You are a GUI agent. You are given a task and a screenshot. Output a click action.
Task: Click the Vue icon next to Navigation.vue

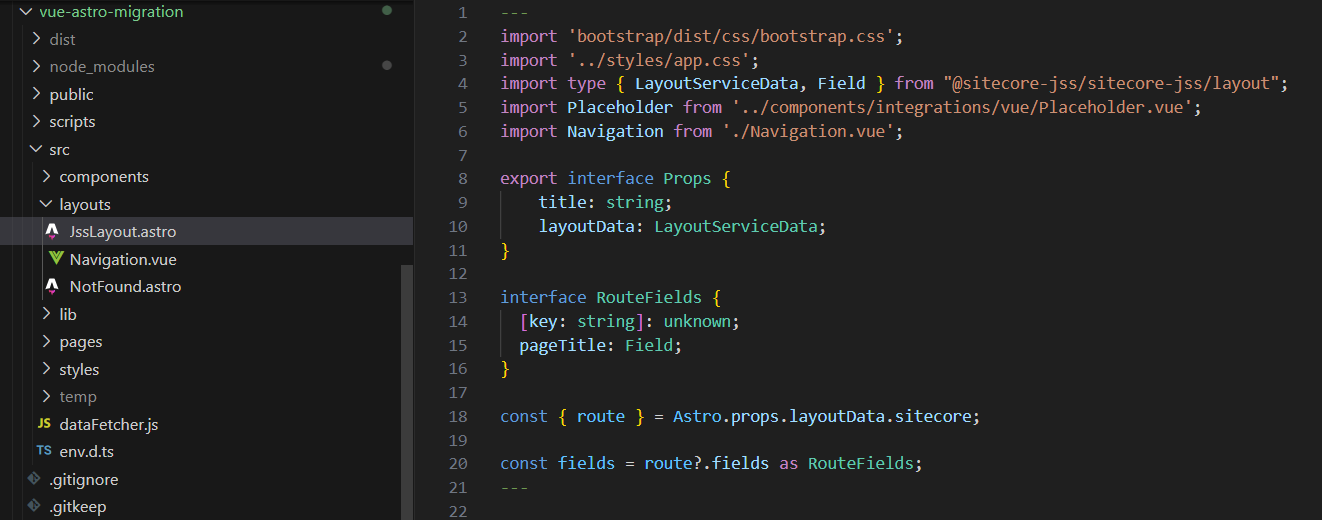[x=56, y=259]
